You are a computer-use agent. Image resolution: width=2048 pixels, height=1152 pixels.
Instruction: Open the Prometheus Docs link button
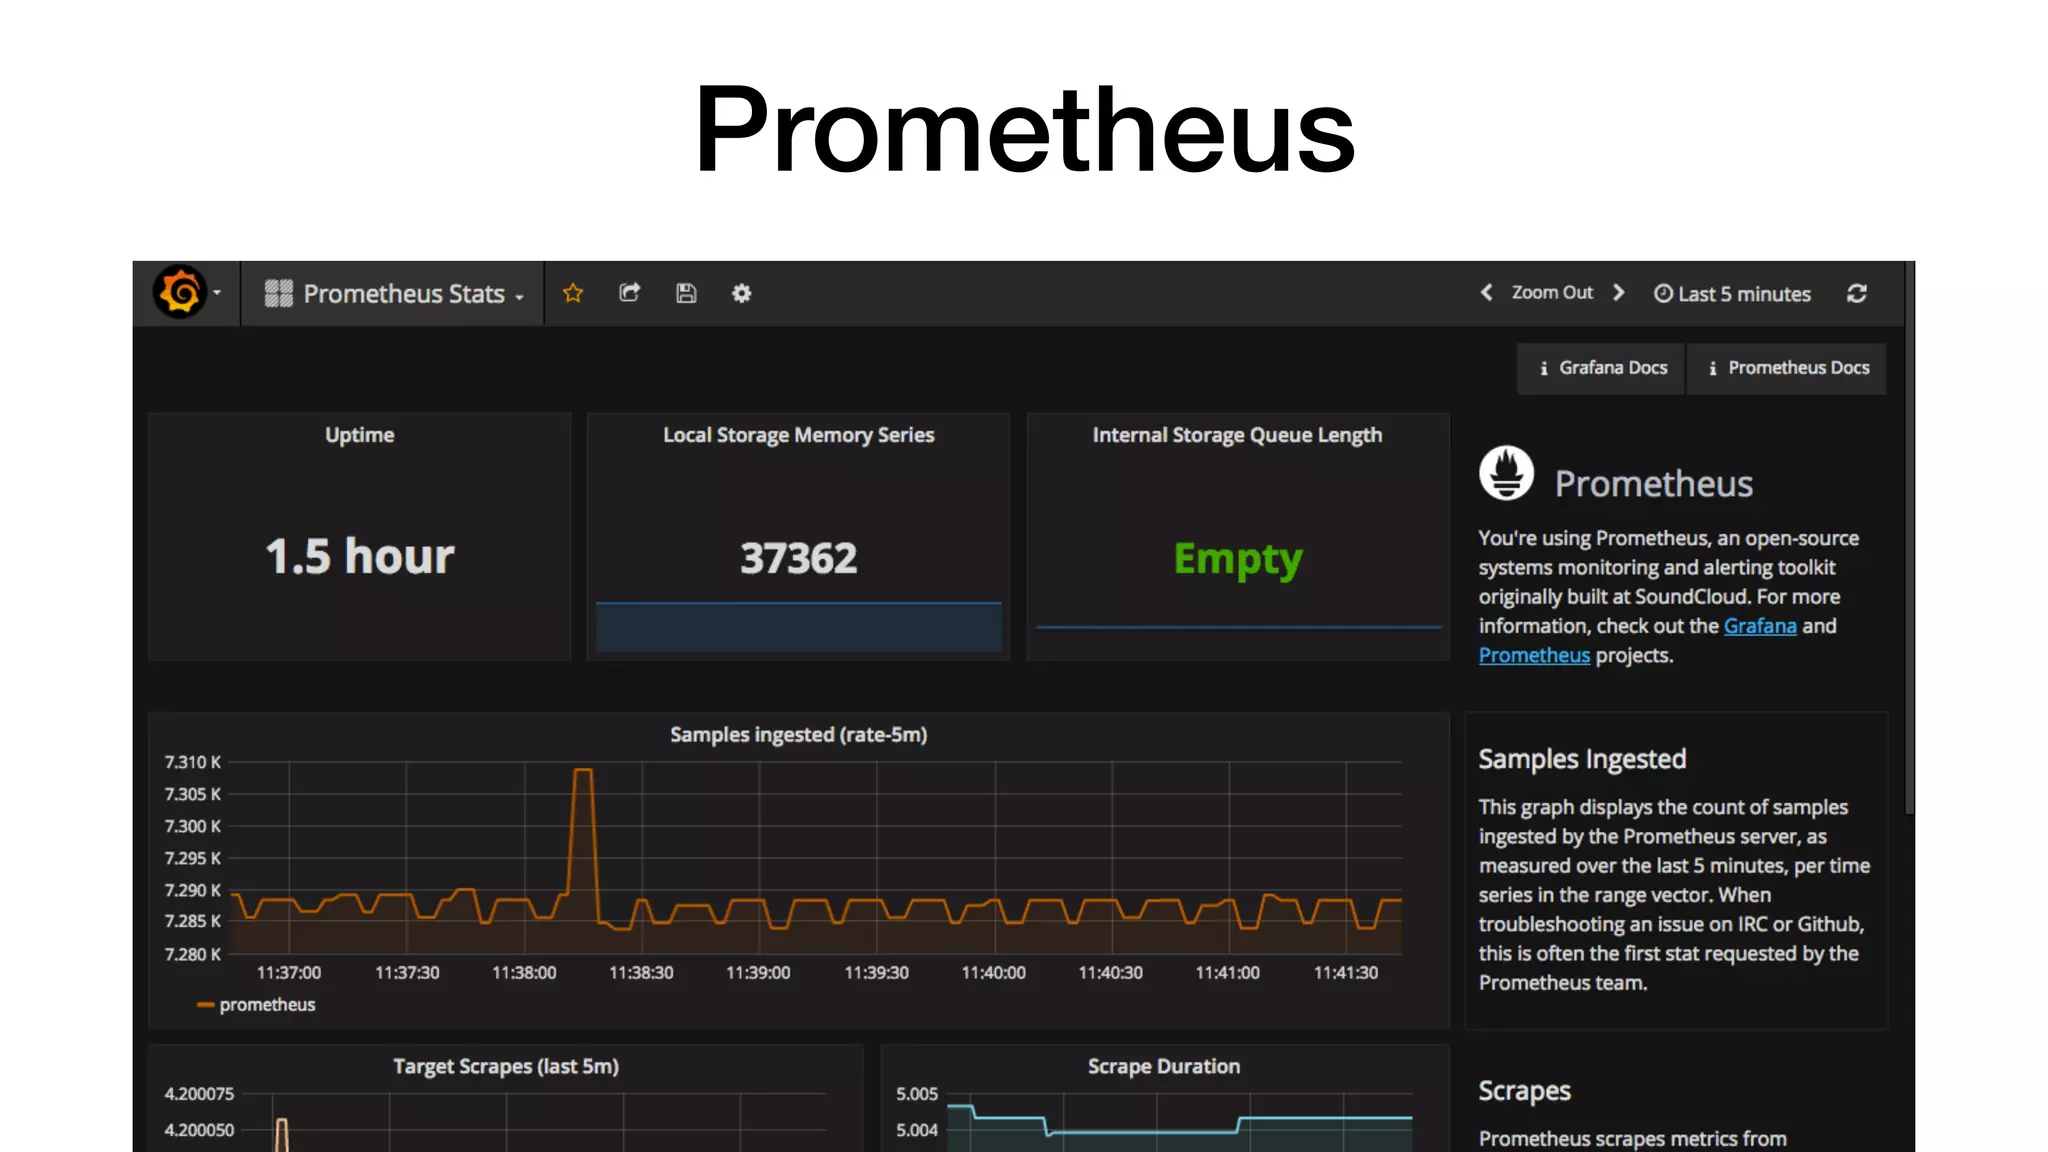click(x=1787, y=368)
